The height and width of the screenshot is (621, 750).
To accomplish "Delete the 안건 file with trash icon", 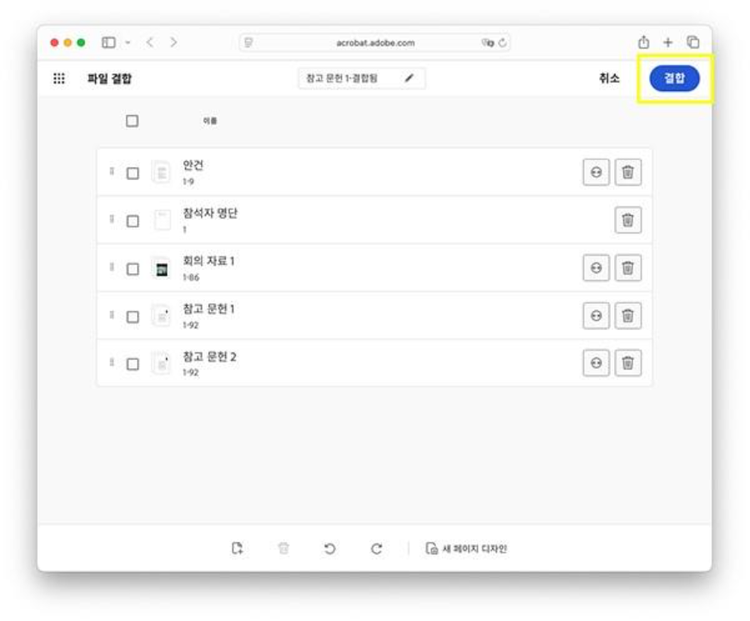I will pyautogui.click(x=628, y=172).
